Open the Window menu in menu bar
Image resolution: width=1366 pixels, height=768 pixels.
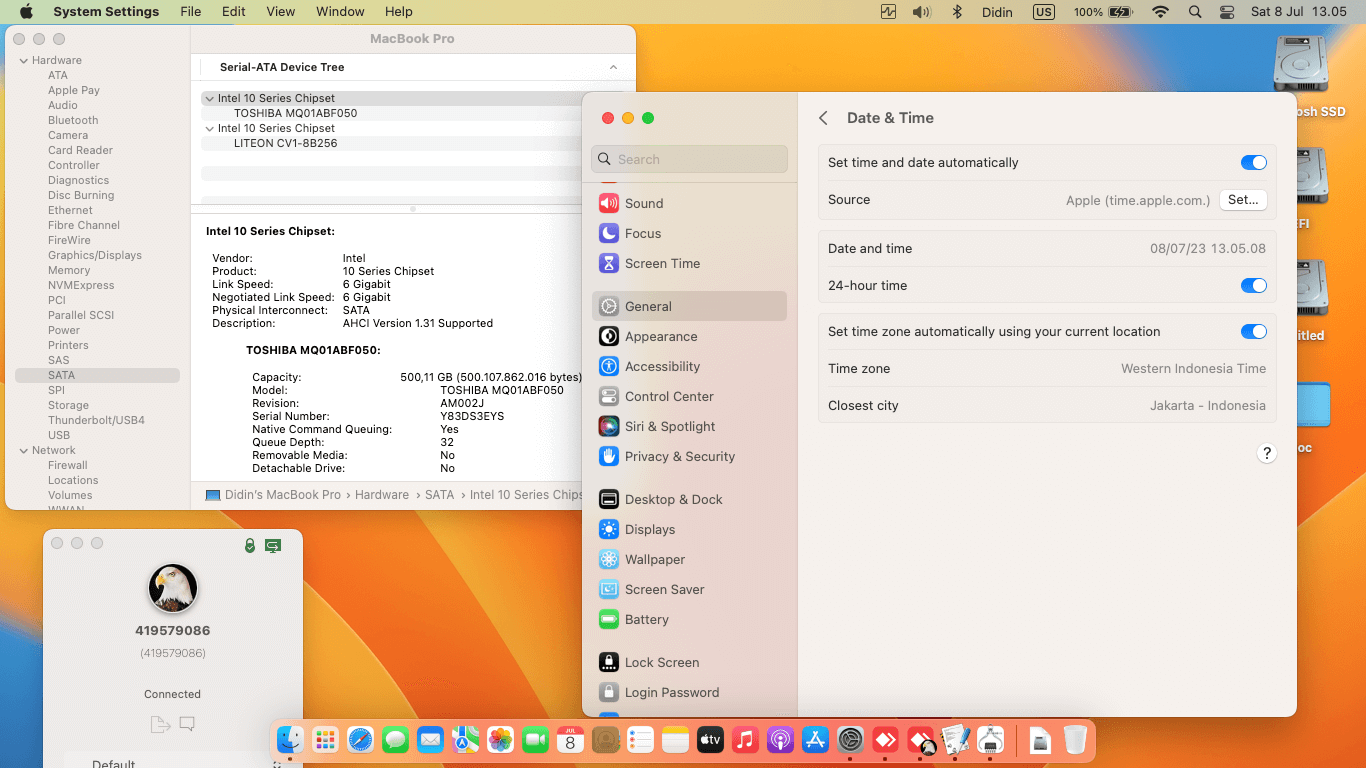point(340,12)
